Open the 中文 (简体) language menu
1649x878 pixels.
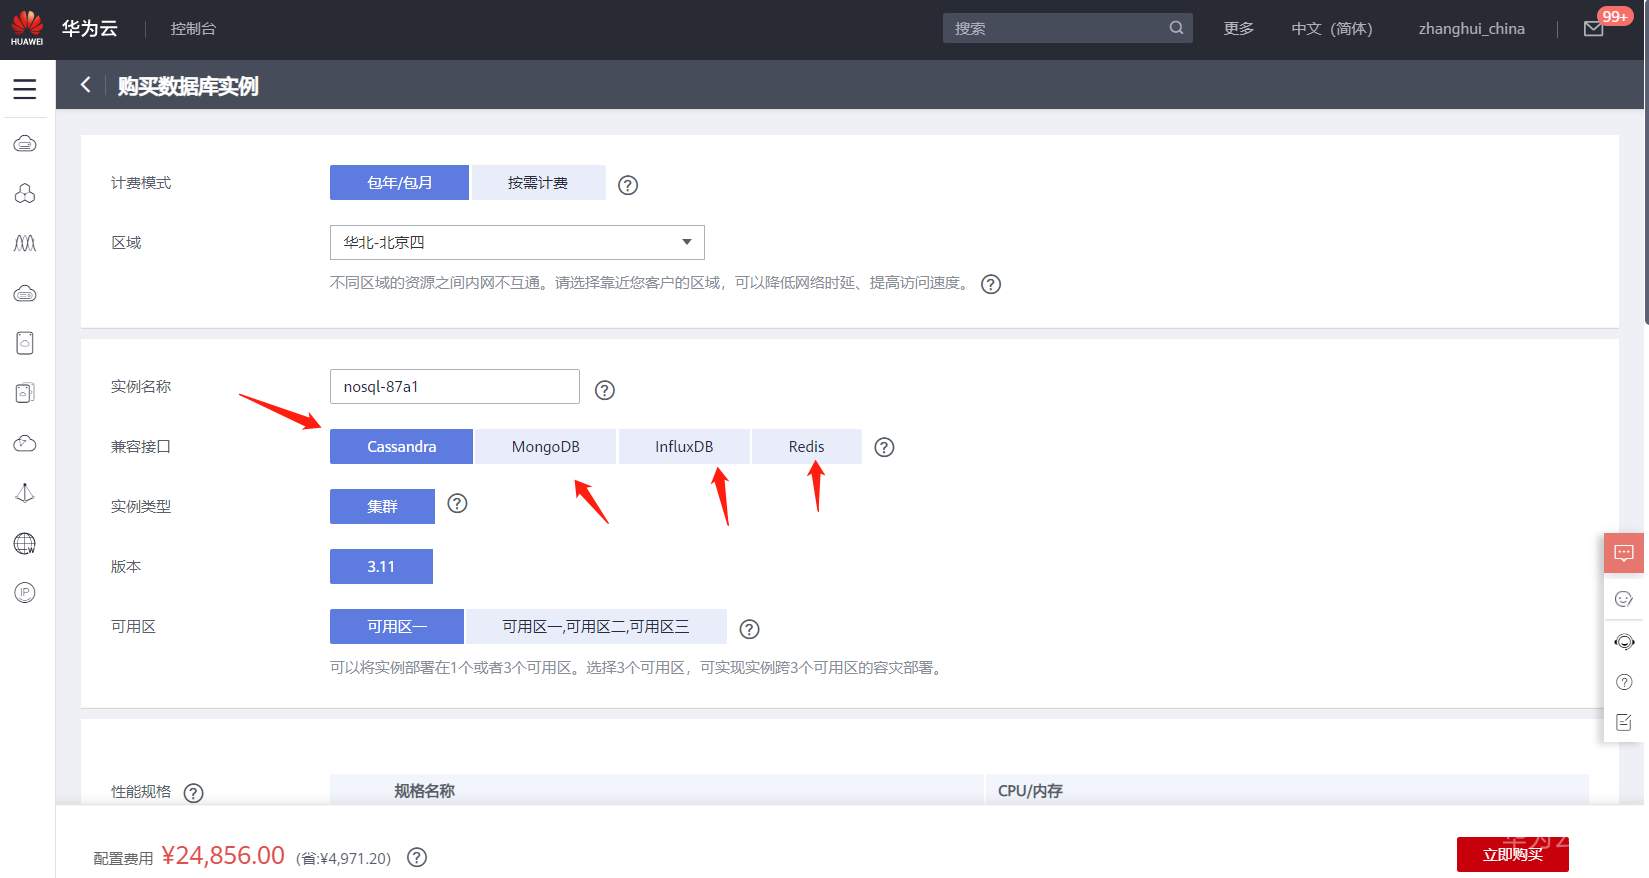pos(1331,29)
